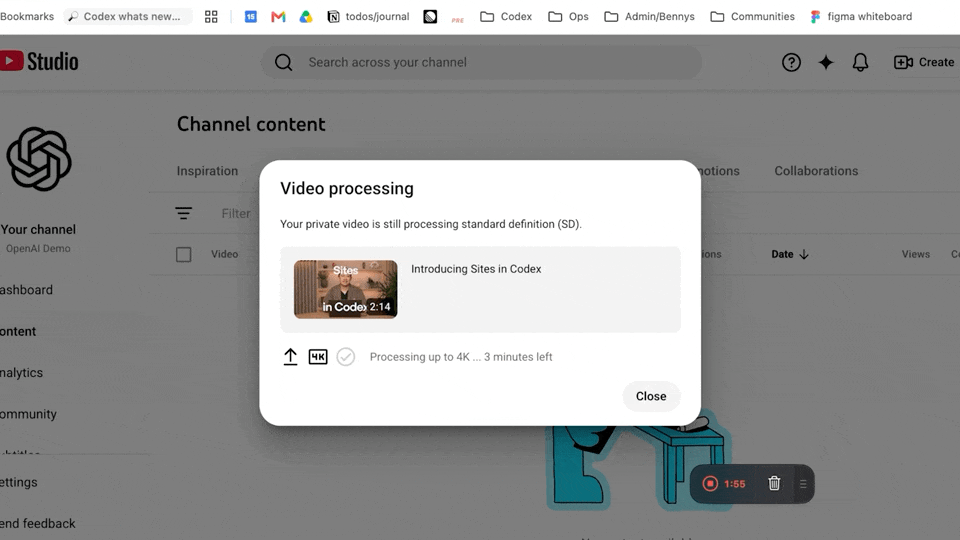Open the recording widget menu handle
This screenshot has height=540, width=960.
coord(803,484)
